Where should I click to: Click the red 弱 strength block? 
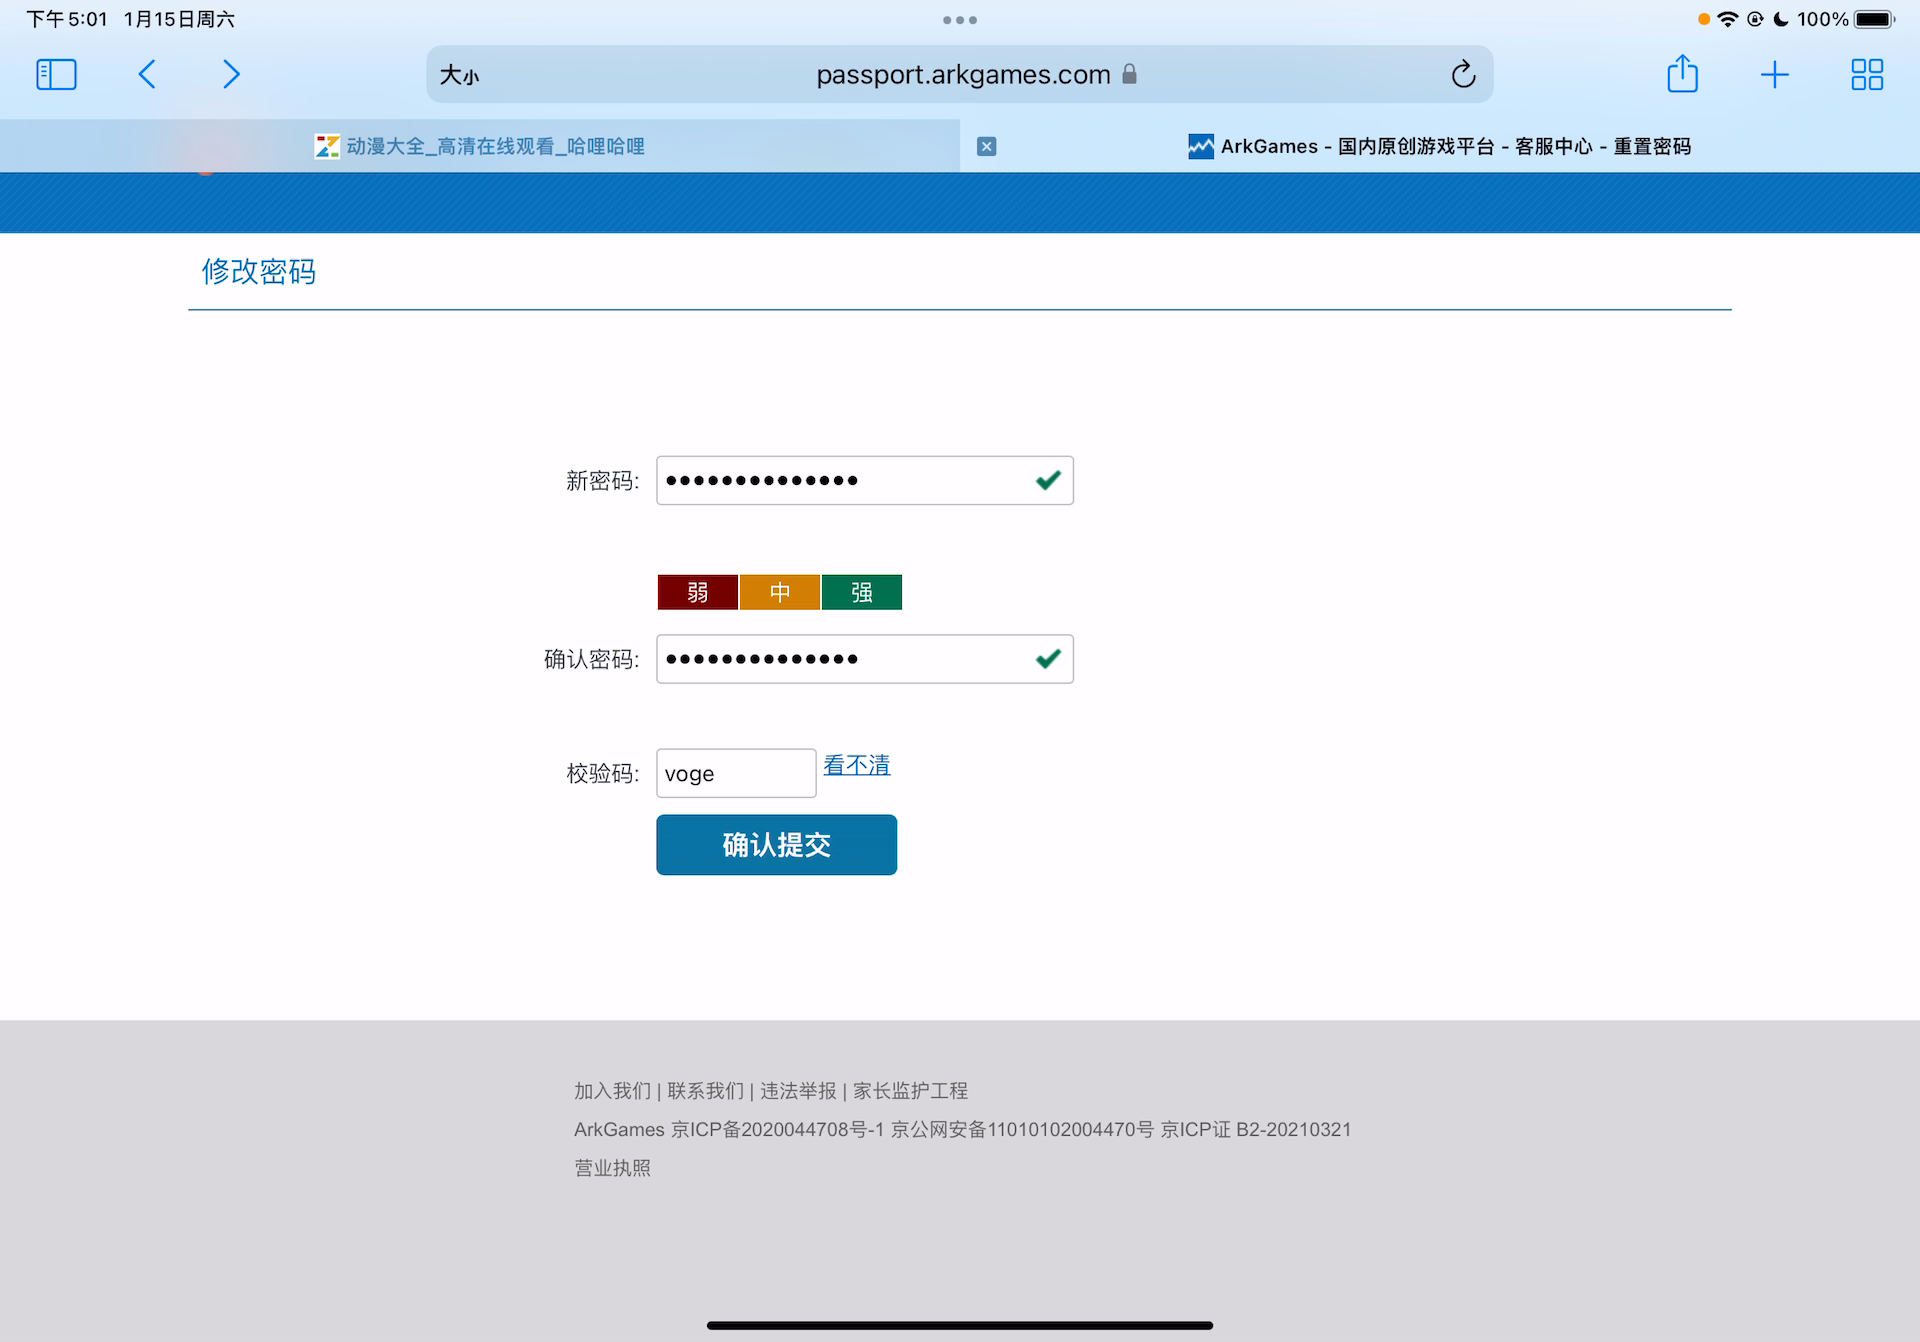point(697,592)
